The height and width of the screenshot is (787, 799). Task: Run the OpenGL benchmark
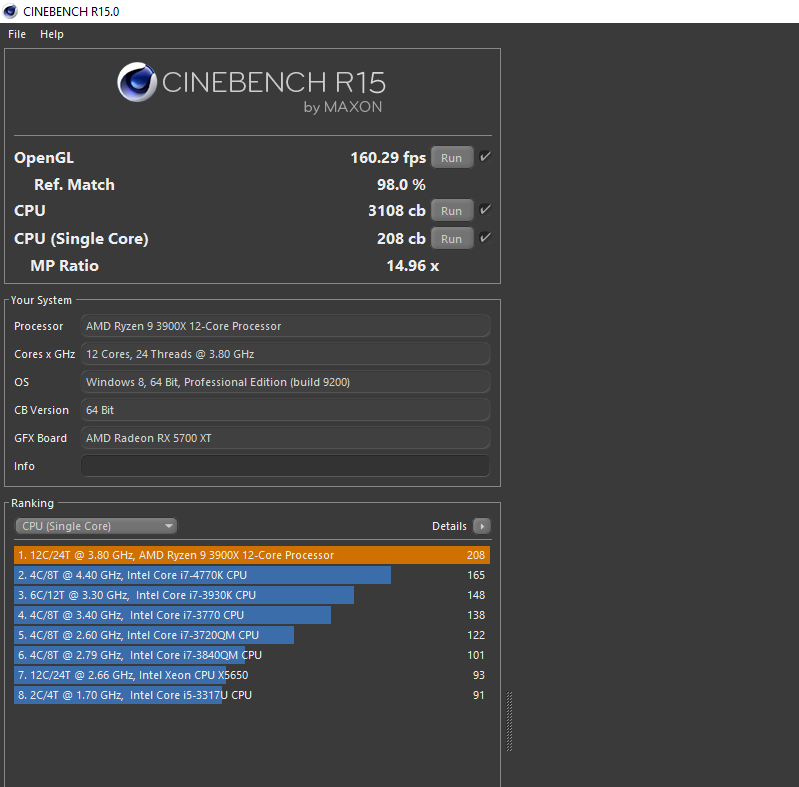pos(451,158)
